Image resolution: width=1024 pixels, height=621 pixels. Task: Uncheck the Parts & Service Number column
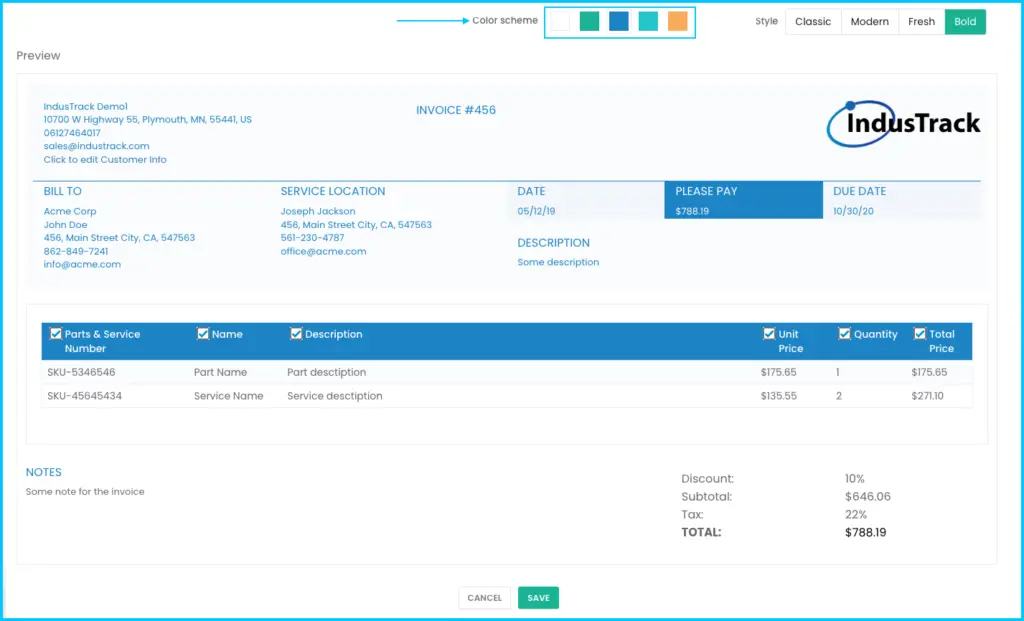pyautogui.click(x=56, y=334)
